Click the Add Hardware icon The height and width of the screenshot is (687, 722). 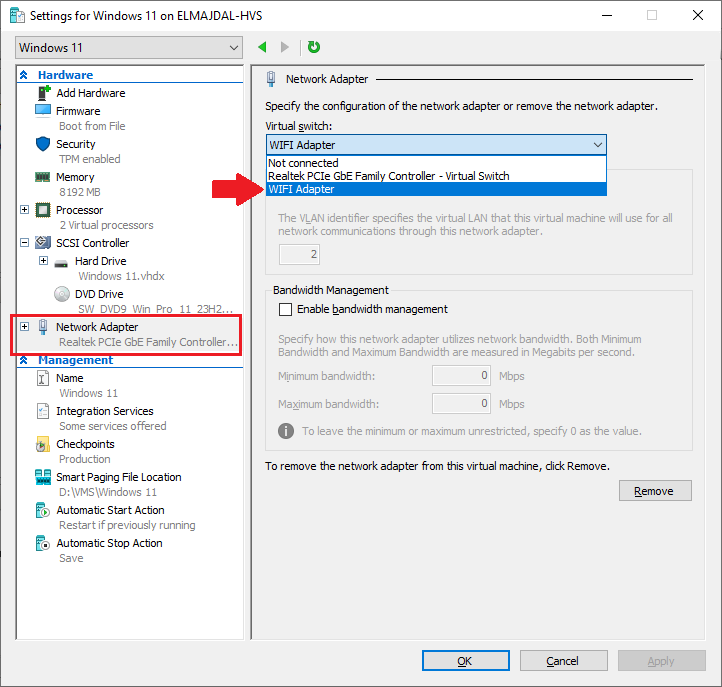[43, 93]
